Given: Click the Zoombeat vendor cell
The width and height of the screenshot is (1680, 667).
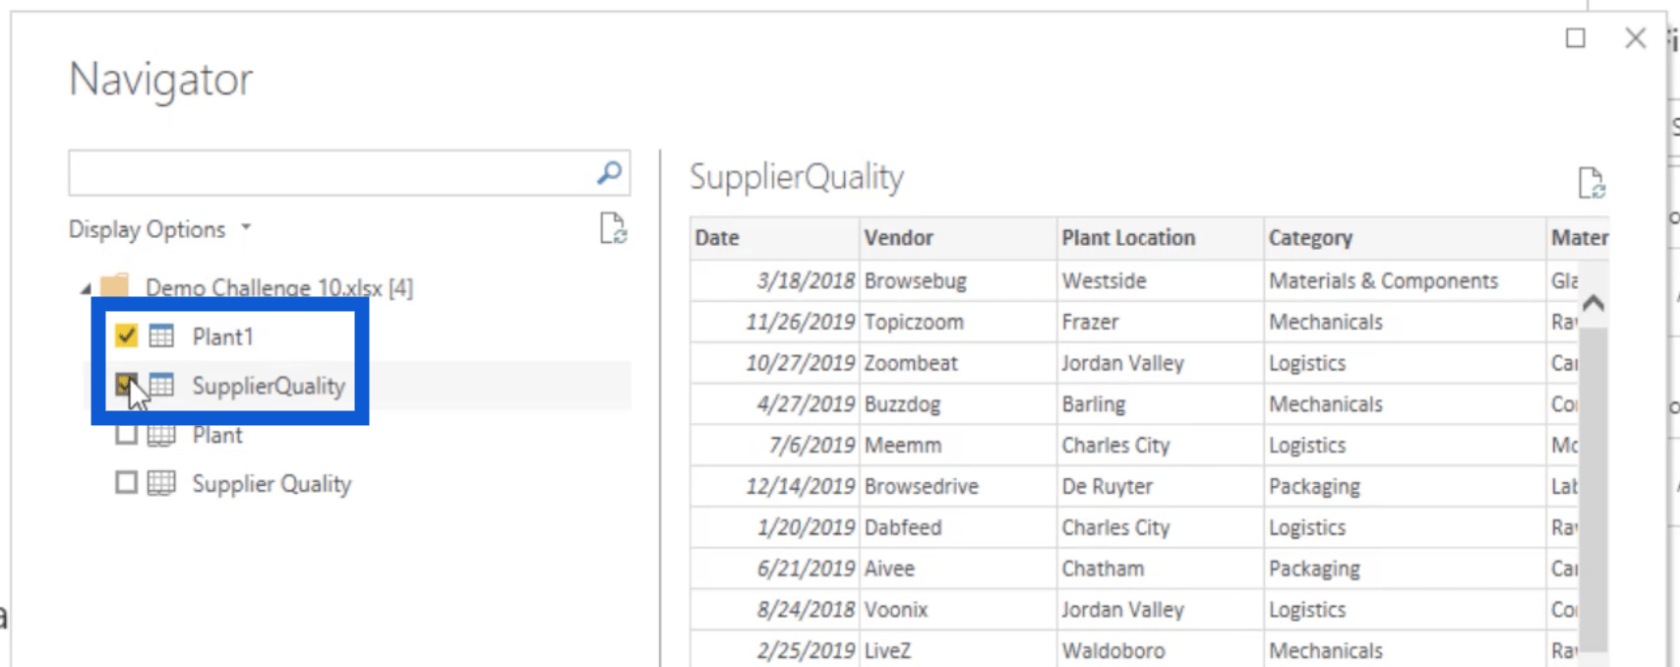Looking at the screenshot, I should (x=957, y=363).
